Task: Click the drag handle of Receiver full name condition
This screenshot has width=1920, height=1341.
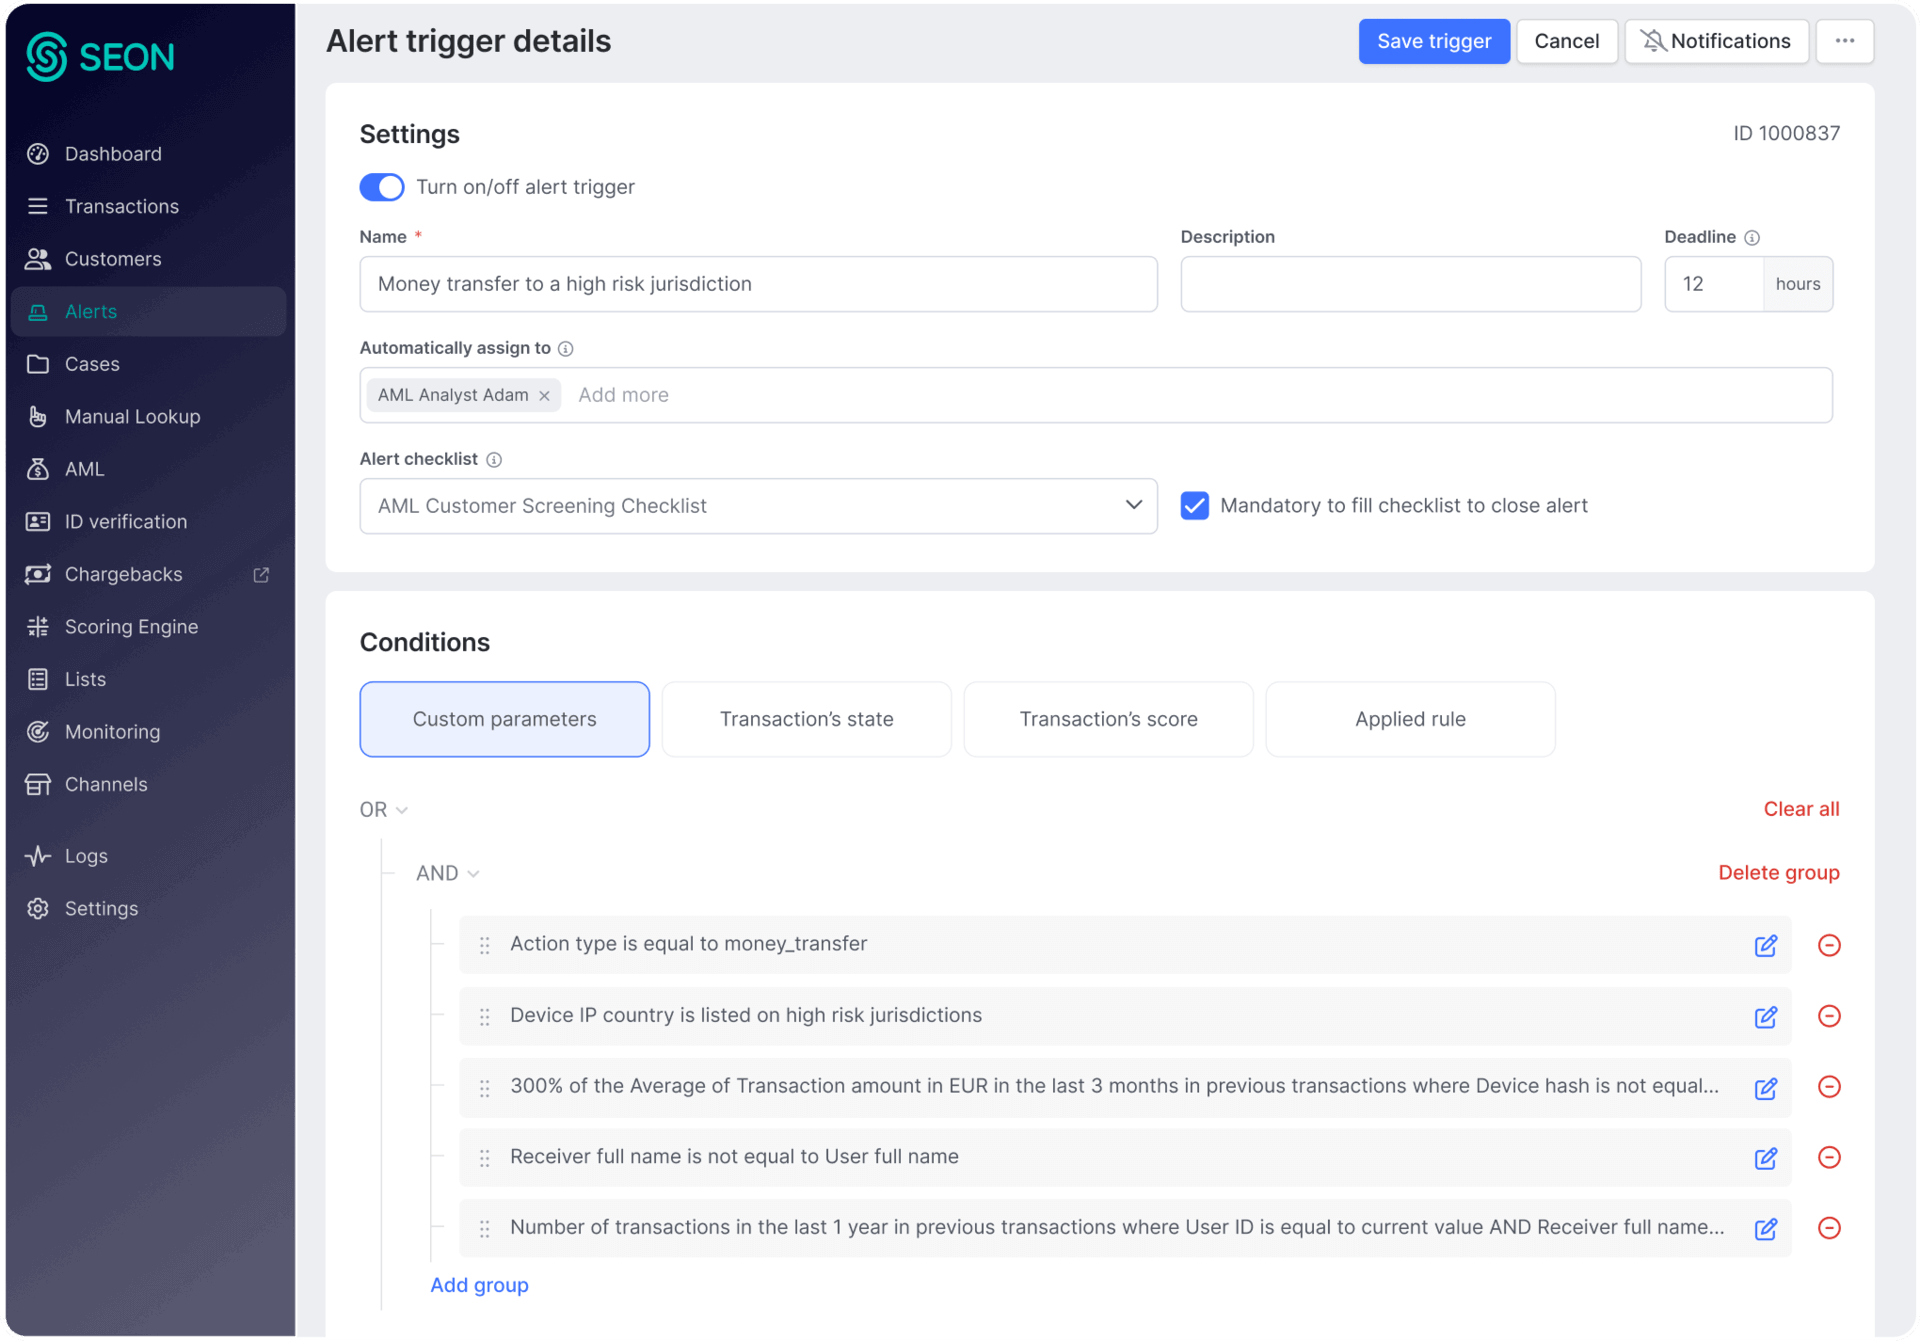Action: (x=485, y=1158)
